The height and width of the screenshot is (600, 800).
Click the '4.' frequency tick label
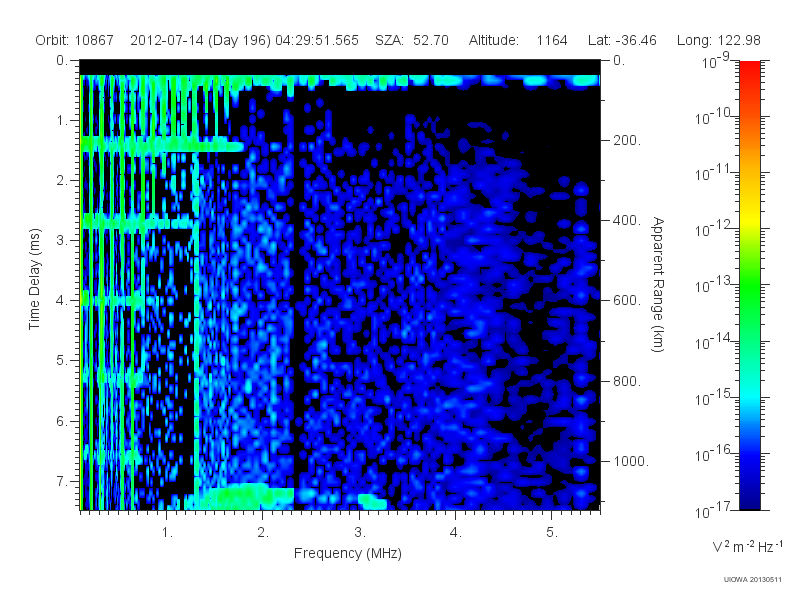click(456, 533)
